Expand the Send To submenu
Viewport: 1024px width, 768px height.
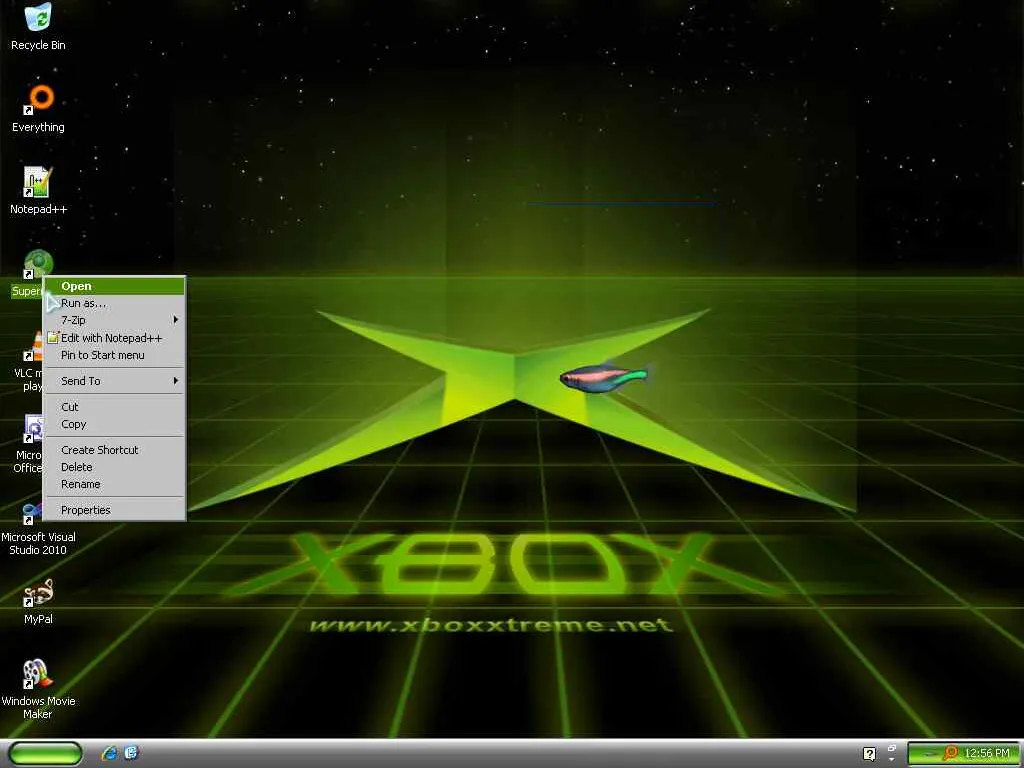click(x=115, y=381)
